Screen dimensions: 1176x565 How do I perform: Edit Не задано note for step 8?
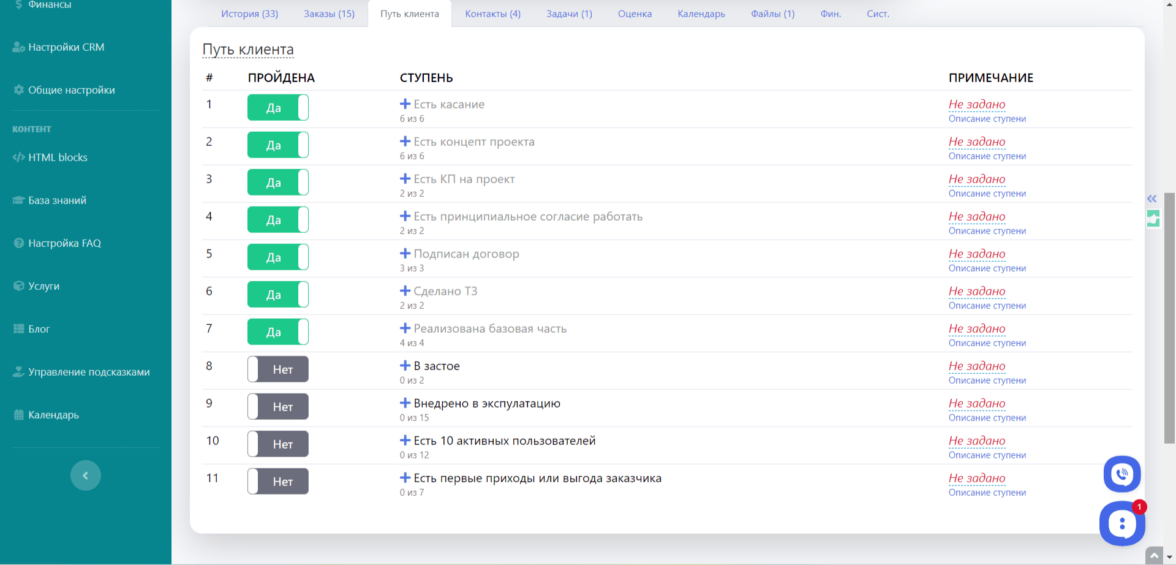coord(976,365)
